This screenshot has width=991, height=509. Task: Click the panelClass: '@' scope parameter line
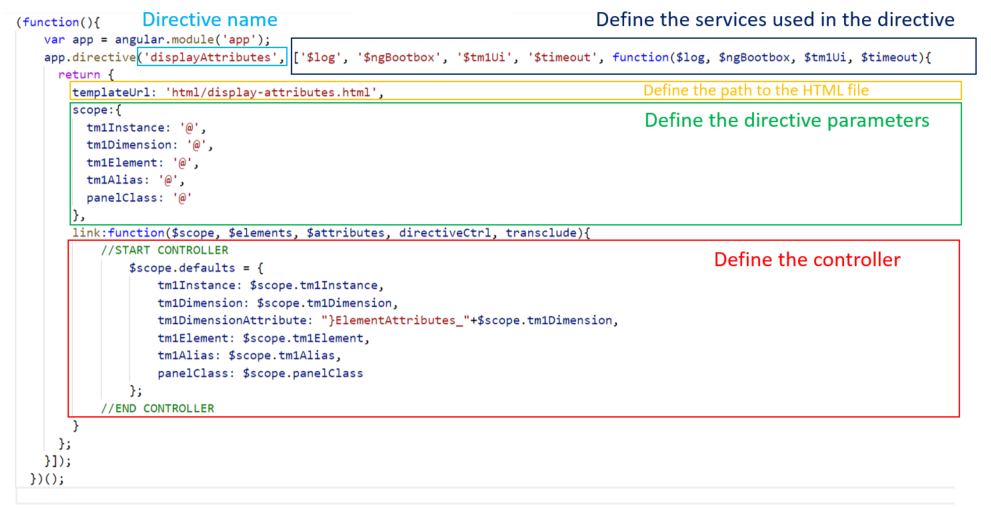coord(138,198)
